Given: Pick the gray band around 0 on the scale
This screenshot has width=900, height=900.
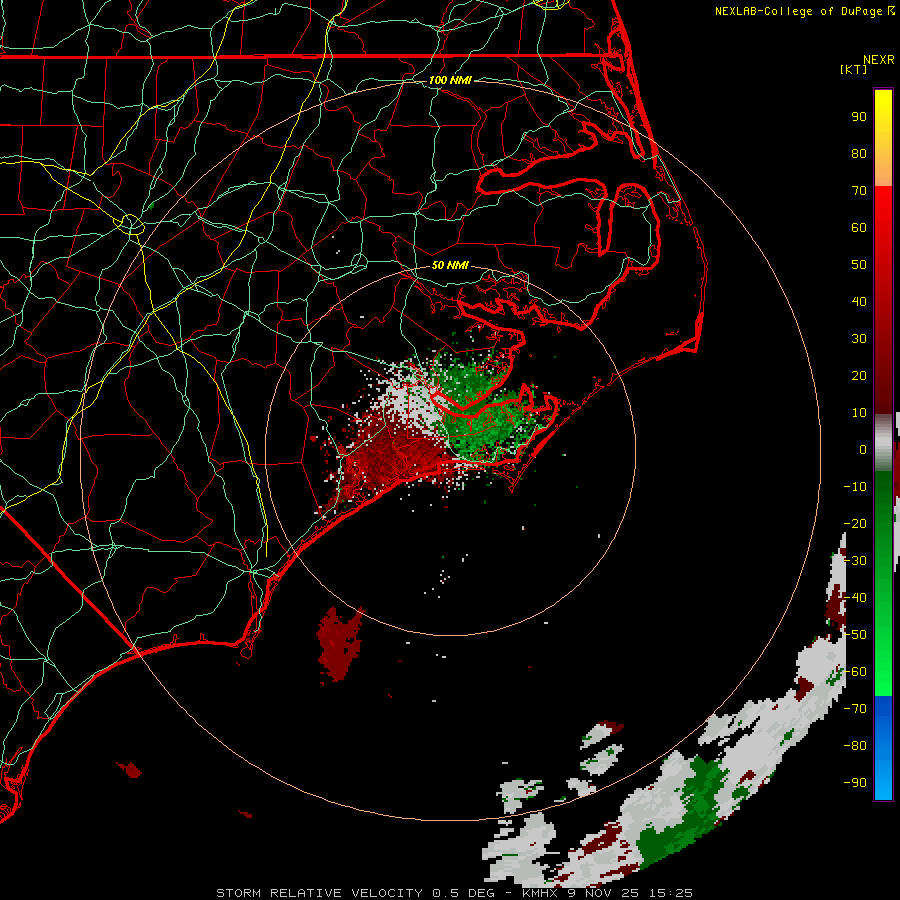Looking at the screenshot, I should (x=883, y=442).
